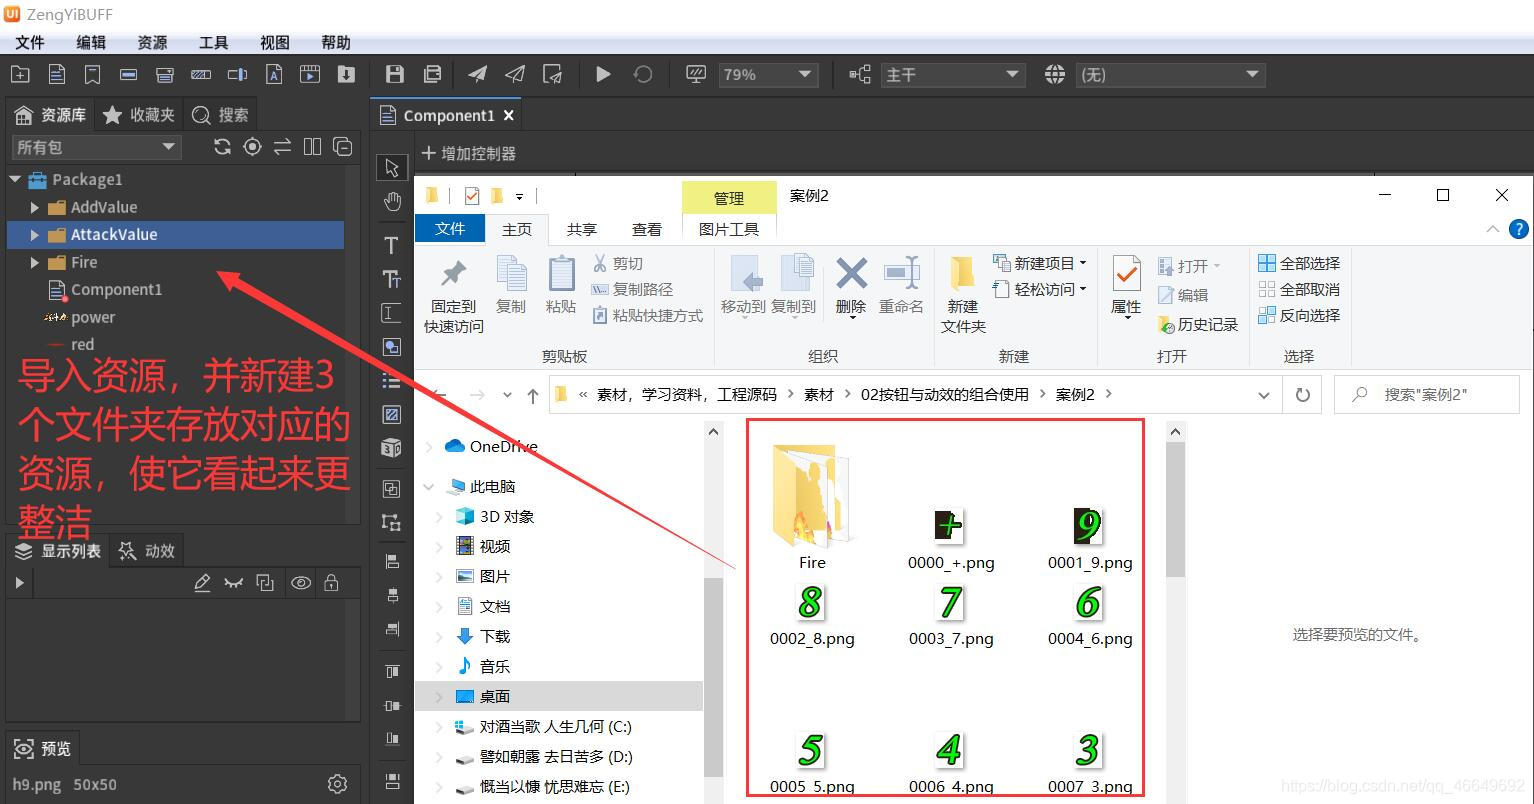Screen dimensions: 1534x804
Task: Click 全部选择 in Explorer ribbon
Action: coord(1299,263)
